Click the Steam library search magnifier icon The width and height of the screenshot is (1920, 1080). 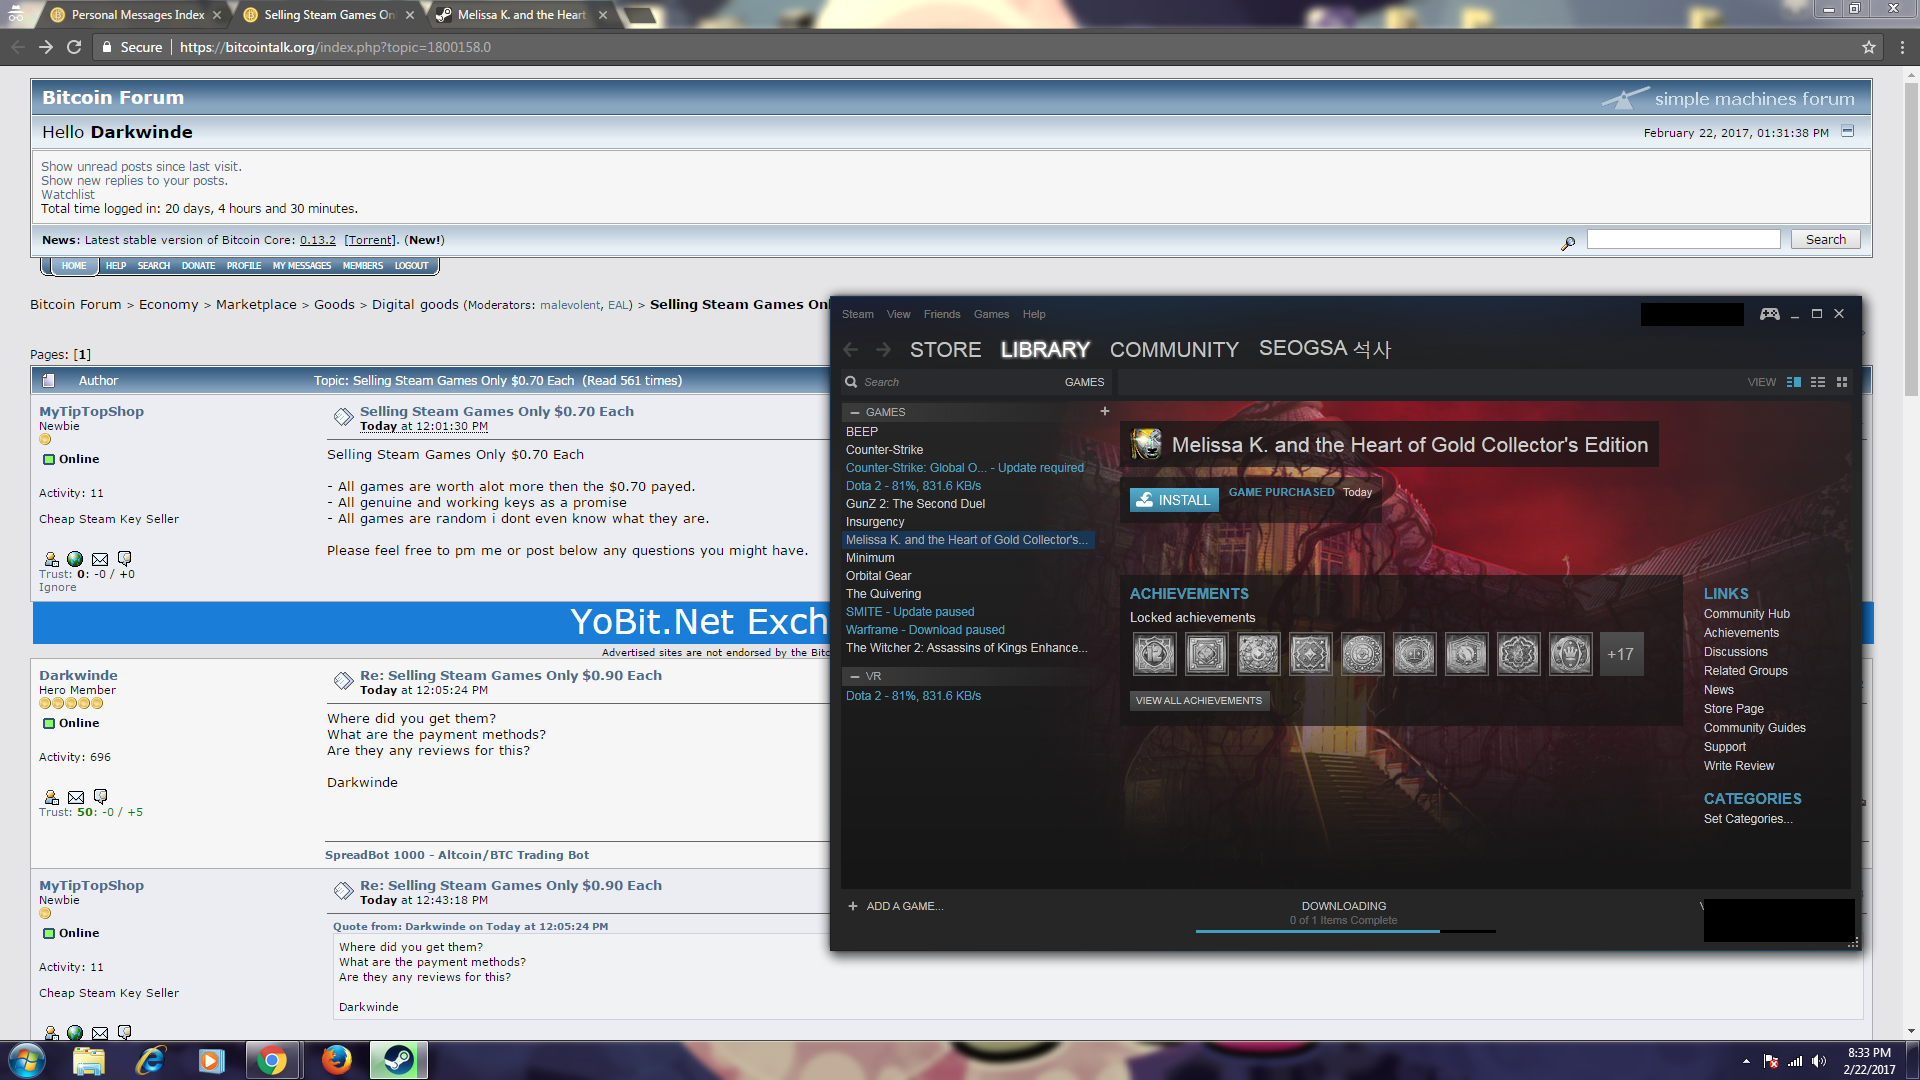(x=851, y=382)
